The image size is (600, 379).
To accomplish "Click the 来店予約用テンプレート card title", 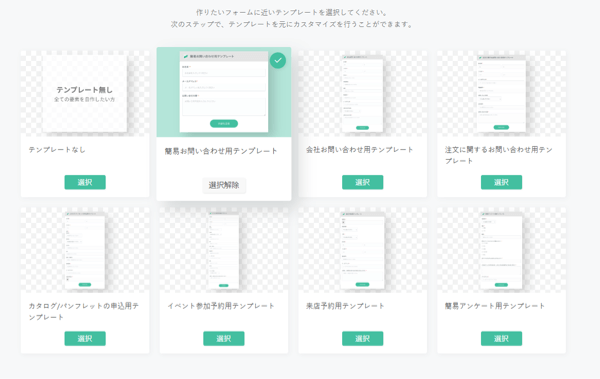I will [345, 306].
